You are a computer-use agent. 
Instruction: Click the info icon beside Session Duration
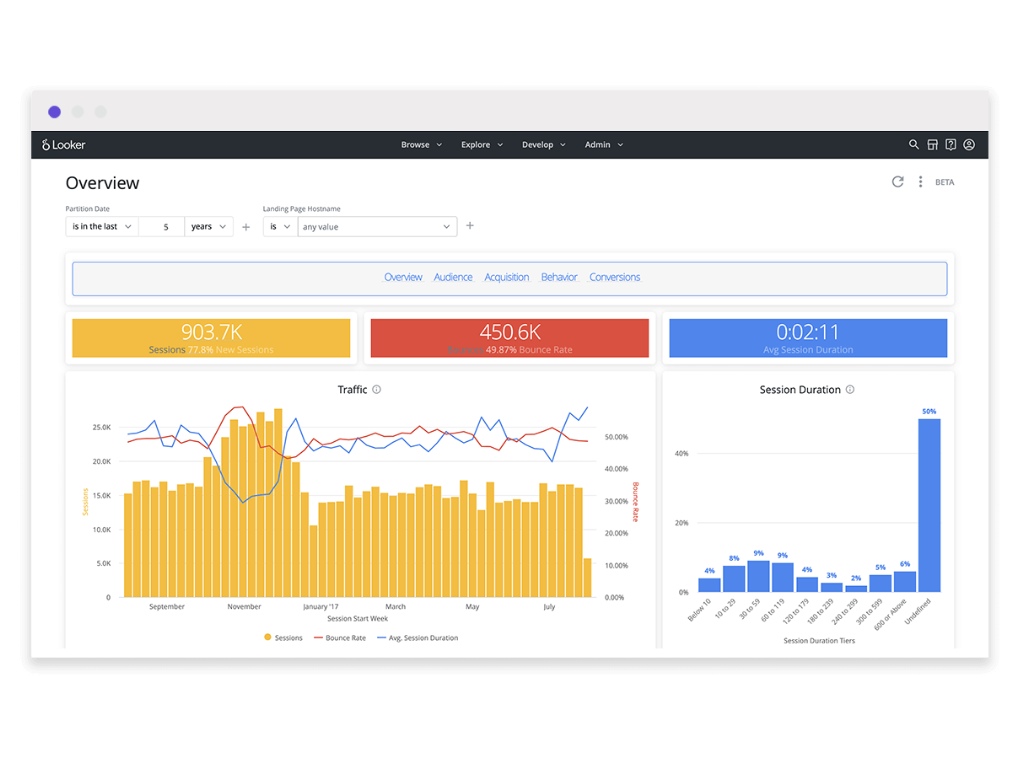click(849, 389)
